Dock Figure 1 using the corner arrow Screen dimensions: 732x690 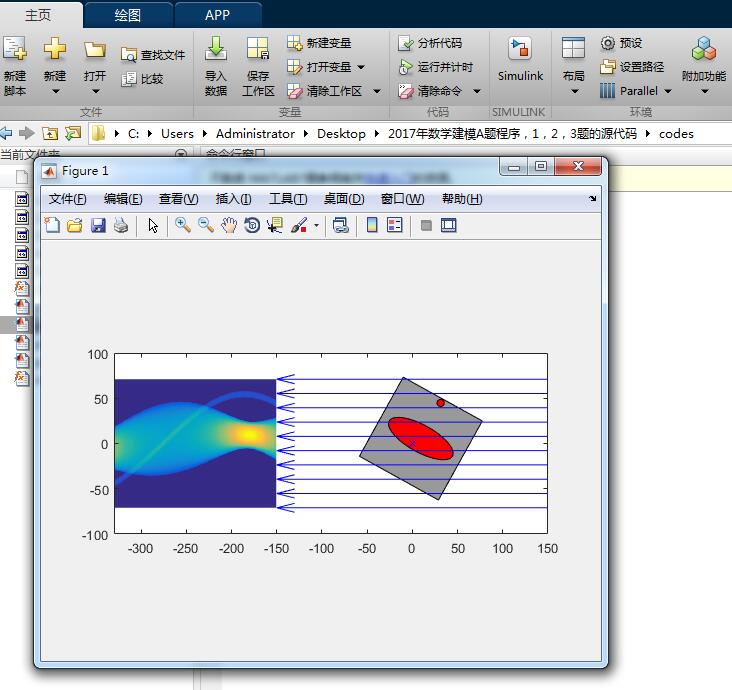point(592,198)
